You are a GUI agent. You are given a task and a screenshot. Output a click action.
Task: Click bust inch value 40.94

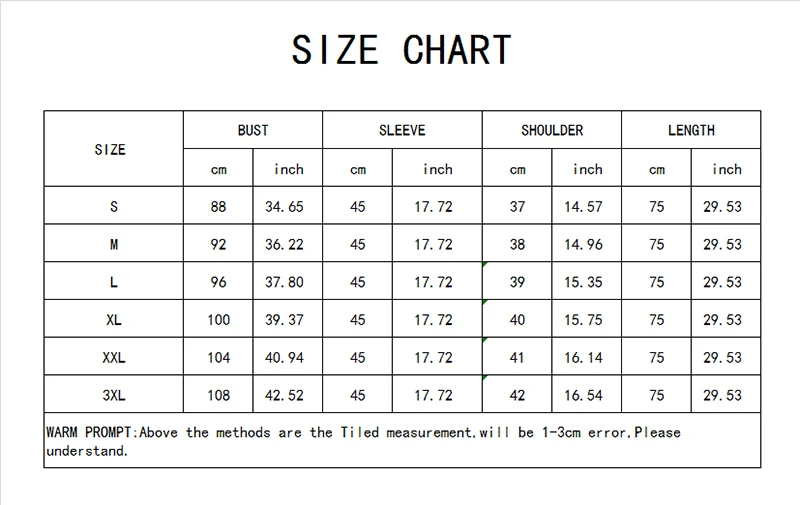(284, 358)
